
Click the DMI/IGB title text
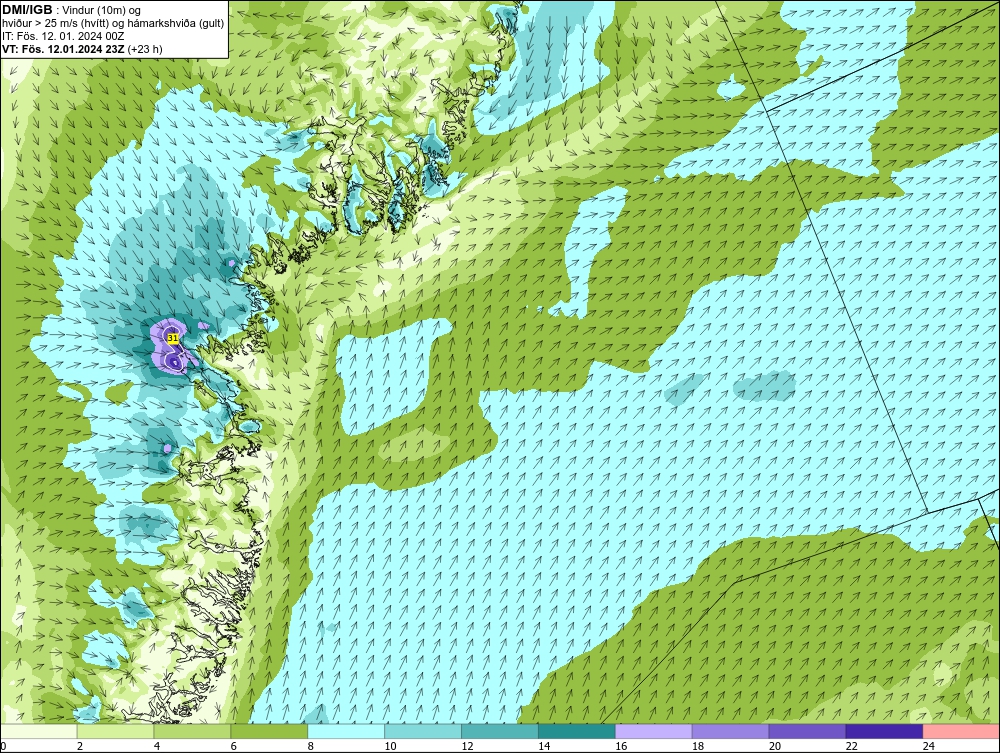tap(27, 10)
